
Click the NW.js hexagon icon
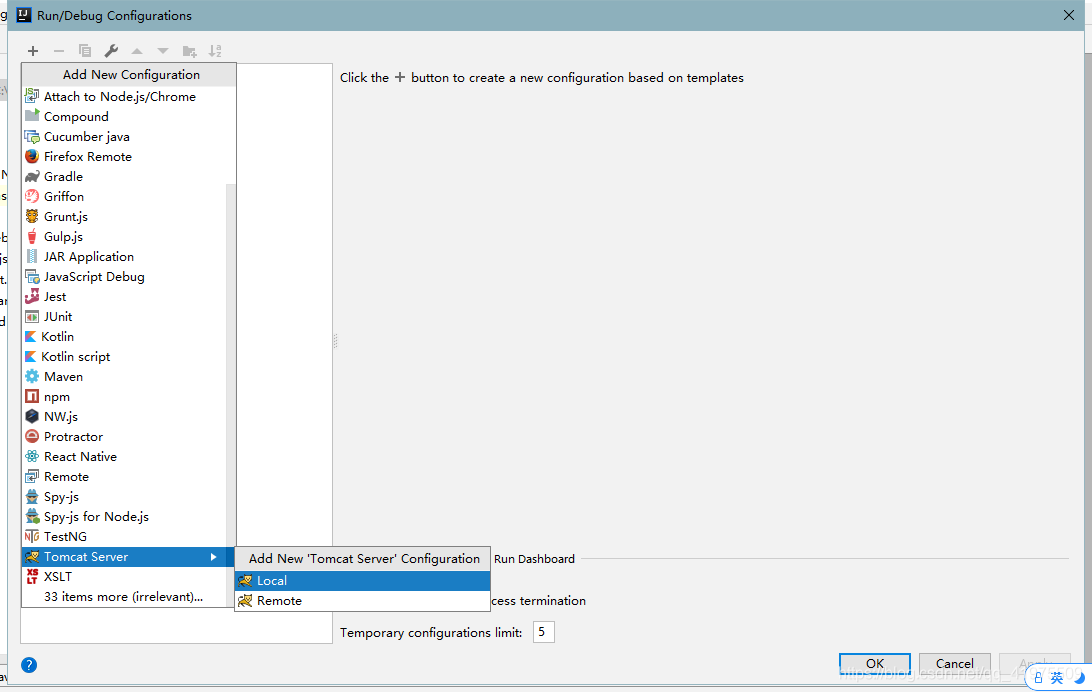(x=32, y=416)
